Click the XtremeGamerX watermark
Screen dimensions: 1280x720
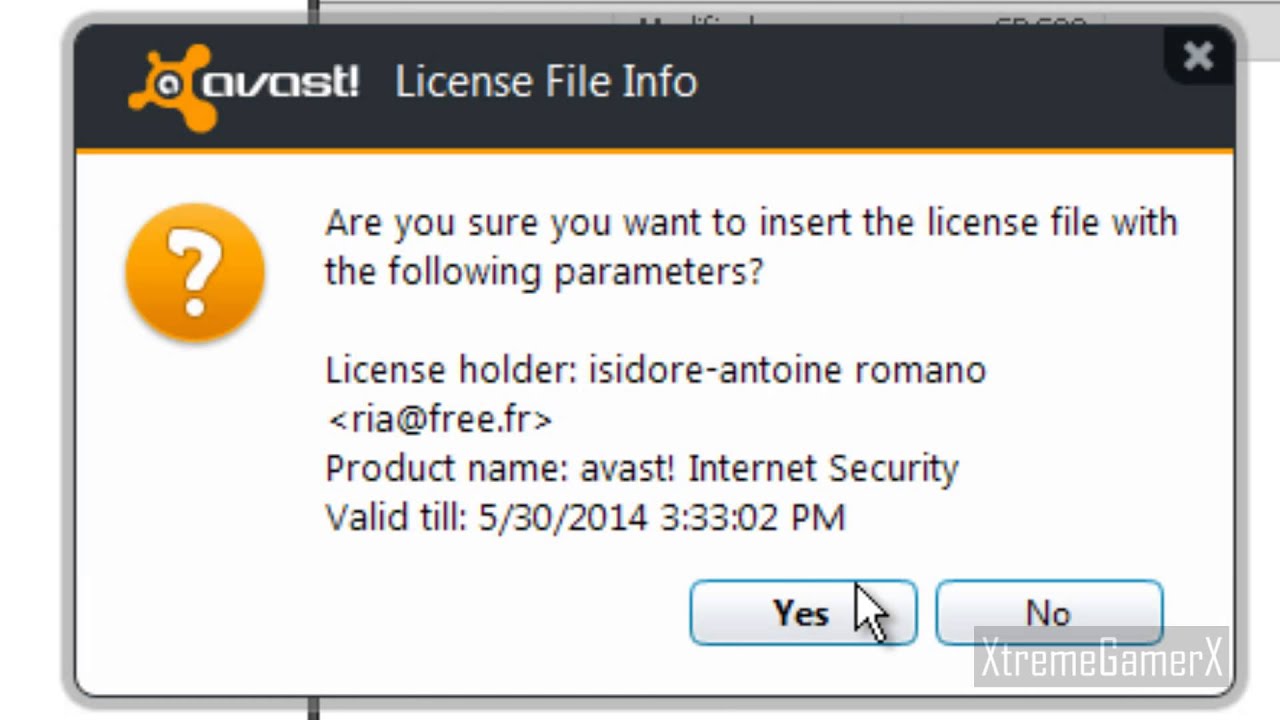pos(1101,659)
